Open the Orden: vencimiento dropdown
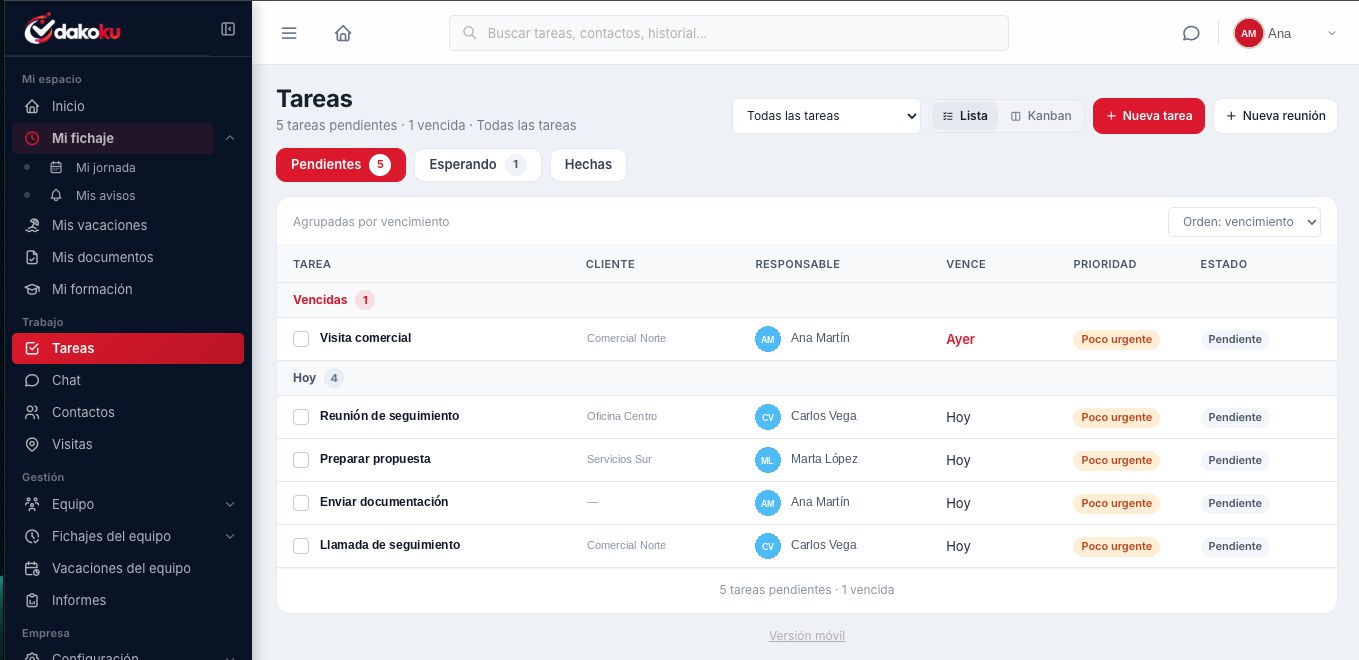This screenshot has height=660, width=1359. (x=1244, y=222)
